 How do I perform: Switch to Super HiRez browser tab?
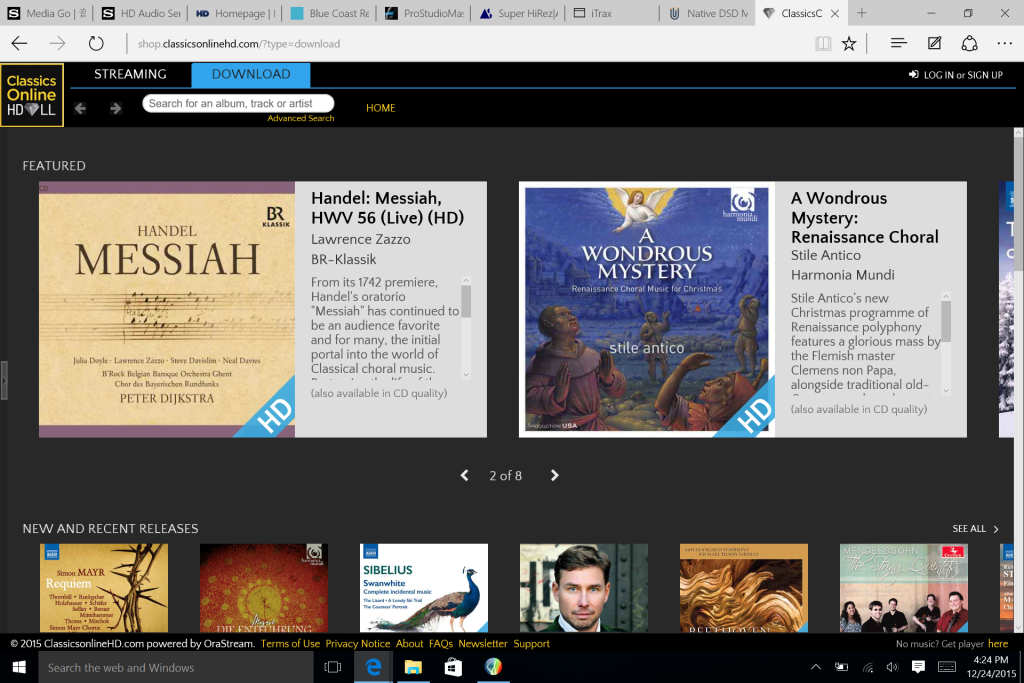[519, 13]
